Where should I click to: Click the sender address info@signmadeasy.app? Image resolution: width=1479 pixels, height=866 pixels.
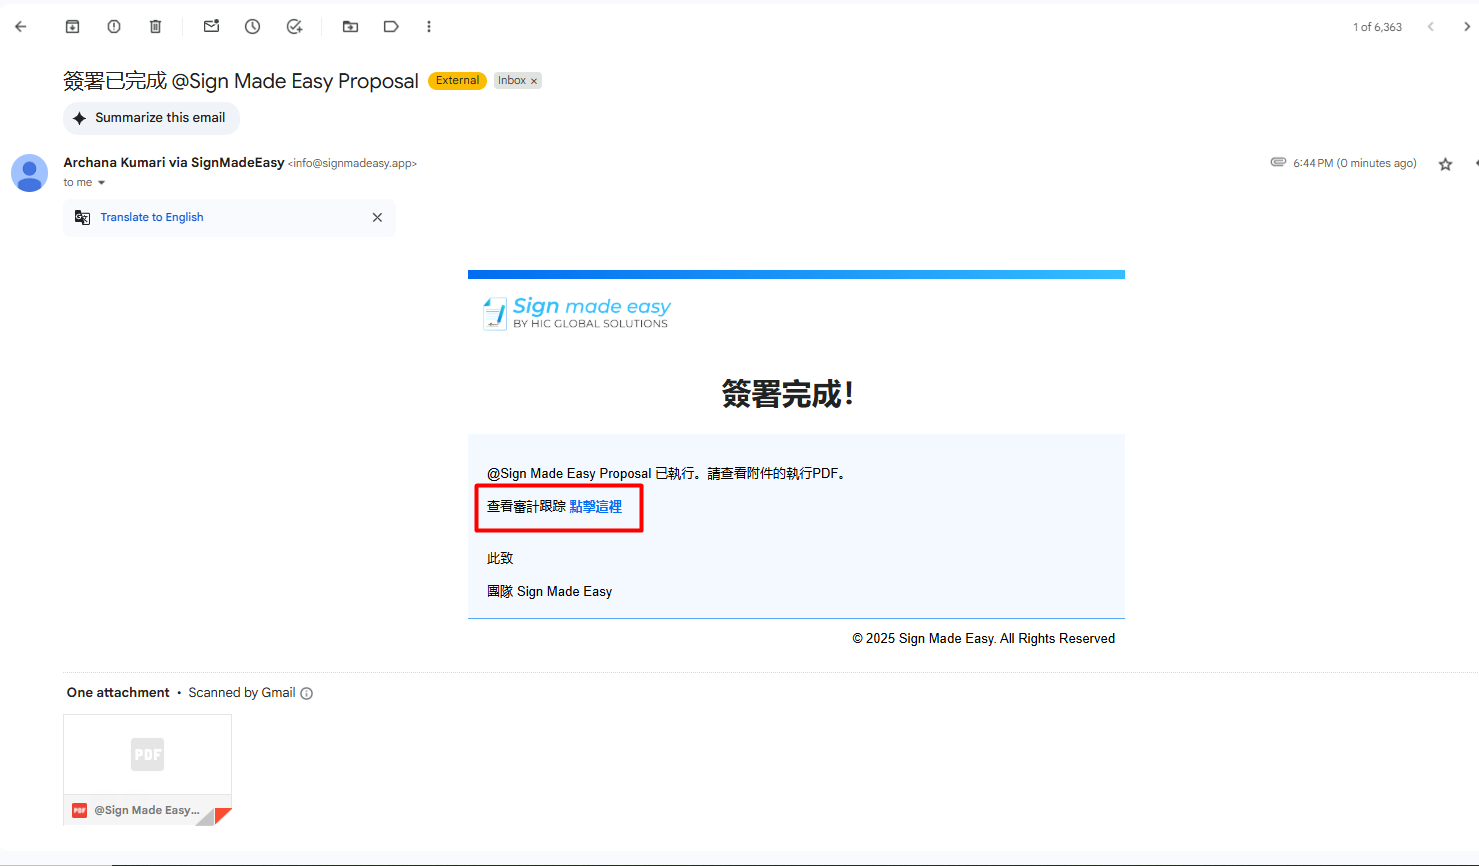click(x=353, y=164)
